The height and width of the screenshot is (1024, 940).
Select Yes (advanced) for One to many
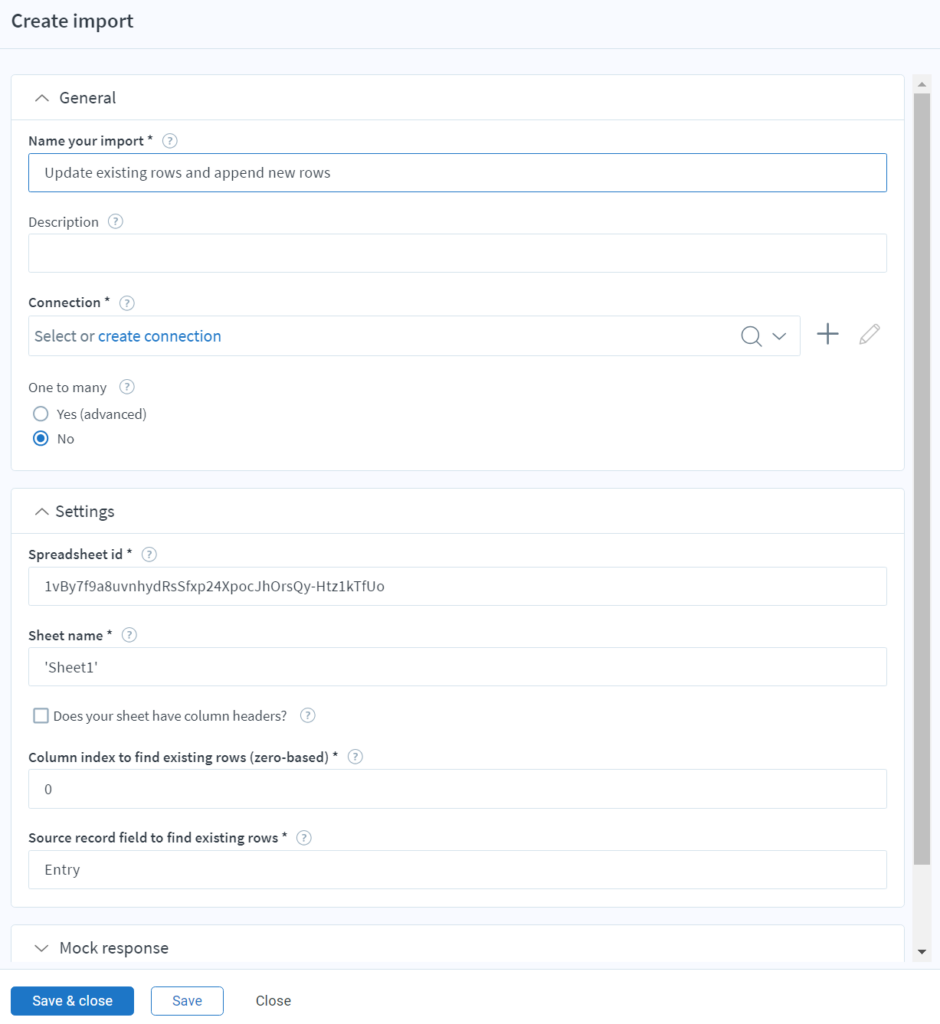pos(41,414)
